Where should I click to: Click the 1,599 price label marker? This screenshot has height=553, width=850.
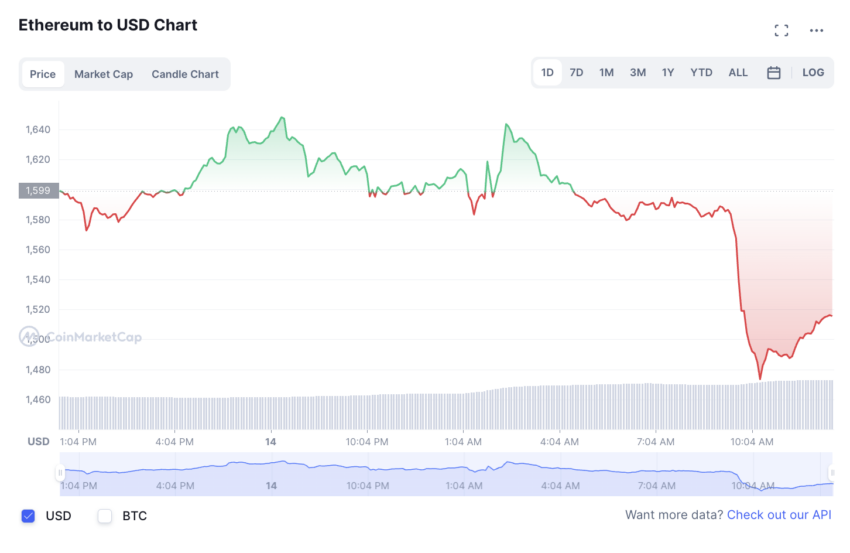click(x=38, y=190)
